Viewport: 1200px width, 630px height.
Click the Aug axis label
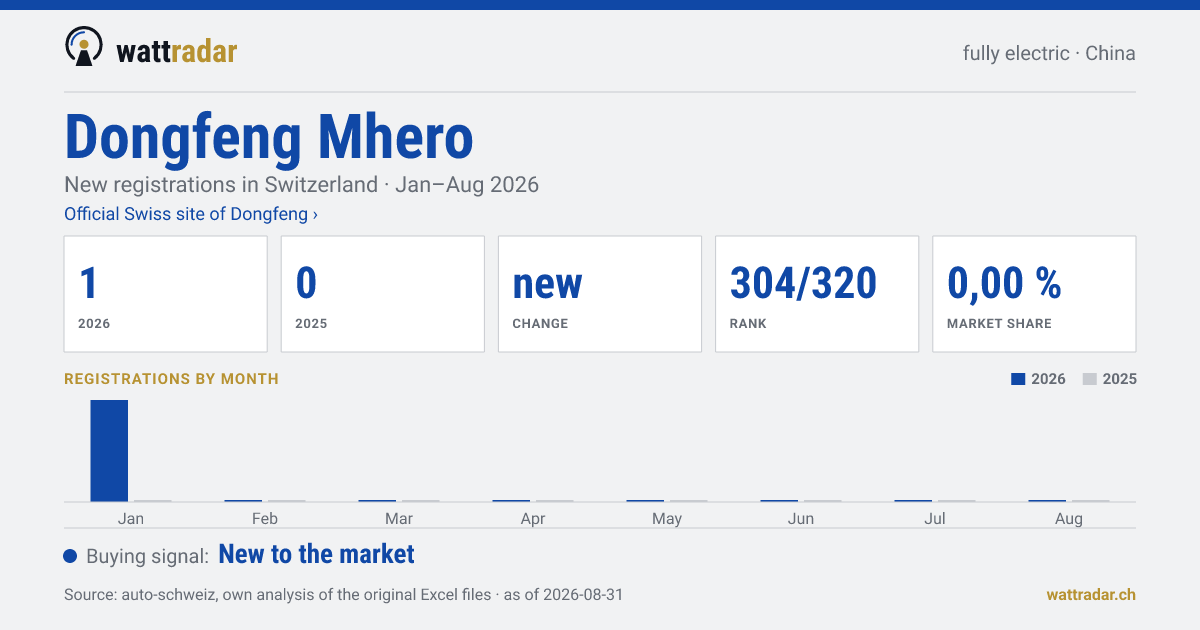tap(1069, 518)
